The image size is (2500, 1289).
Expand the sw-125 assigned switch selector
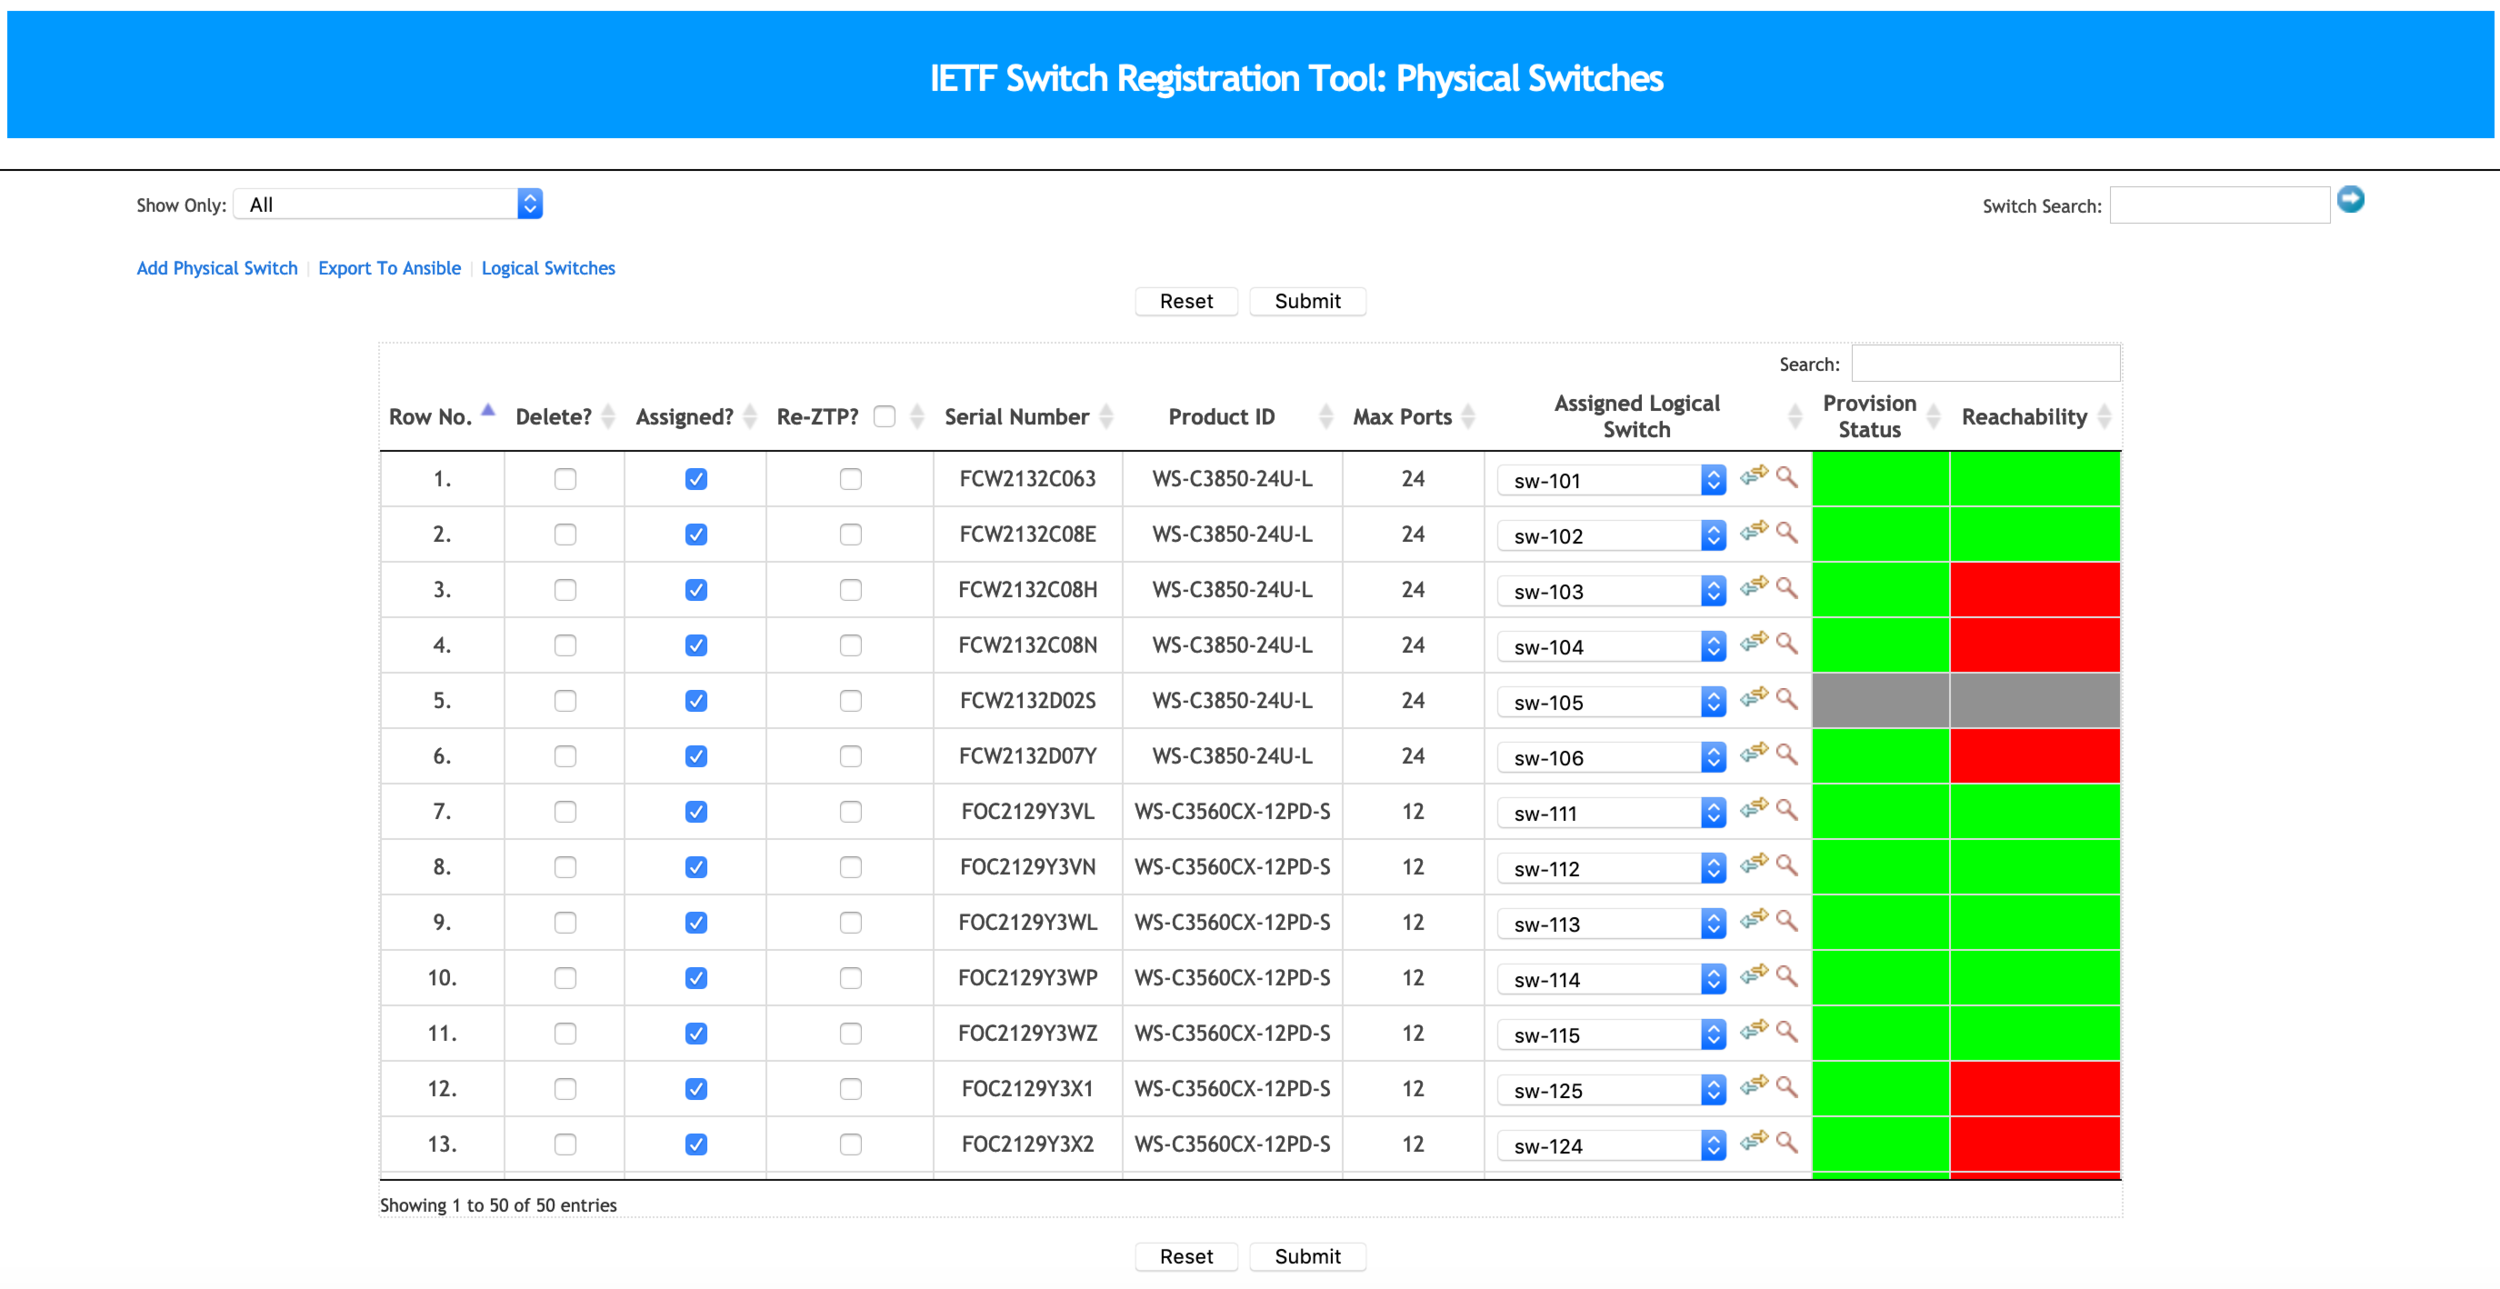(x=1611, y=1090)
